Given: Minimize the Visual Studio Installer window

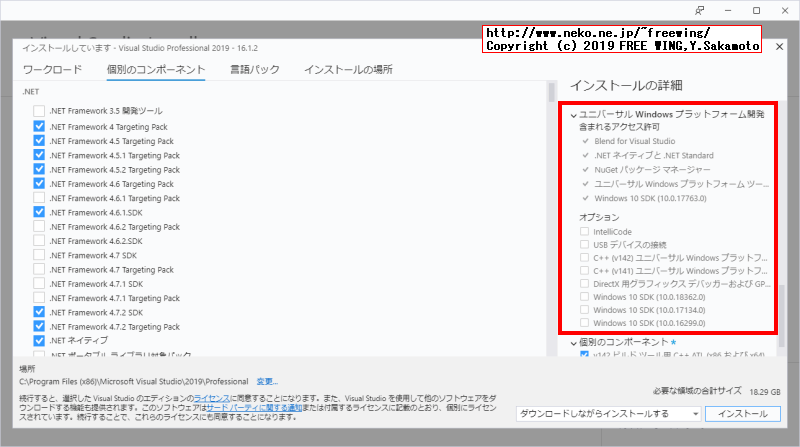Looking at the screenshot, I should pos(728,10).
